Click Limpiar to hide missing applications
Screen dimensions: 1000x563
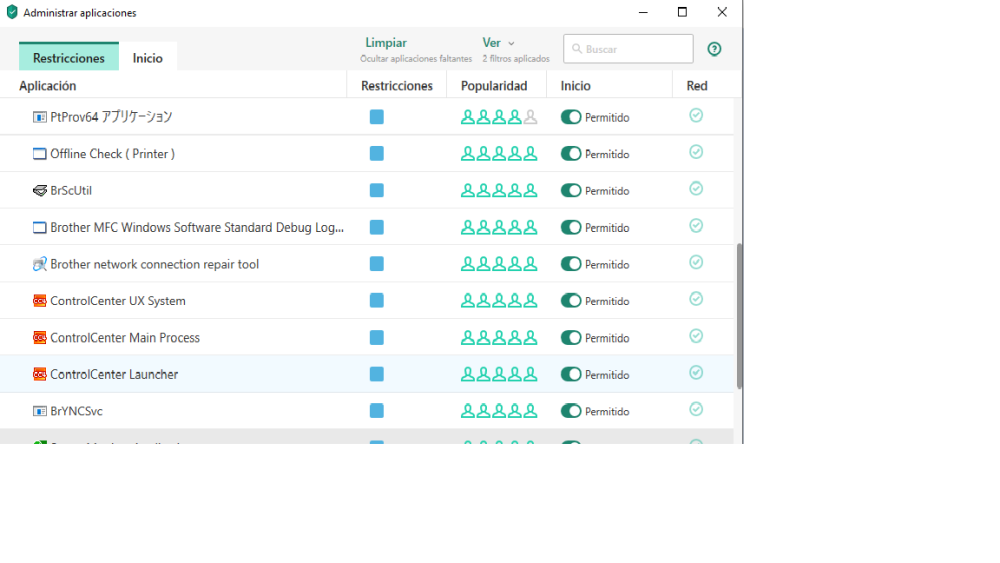tap(386, 43)
